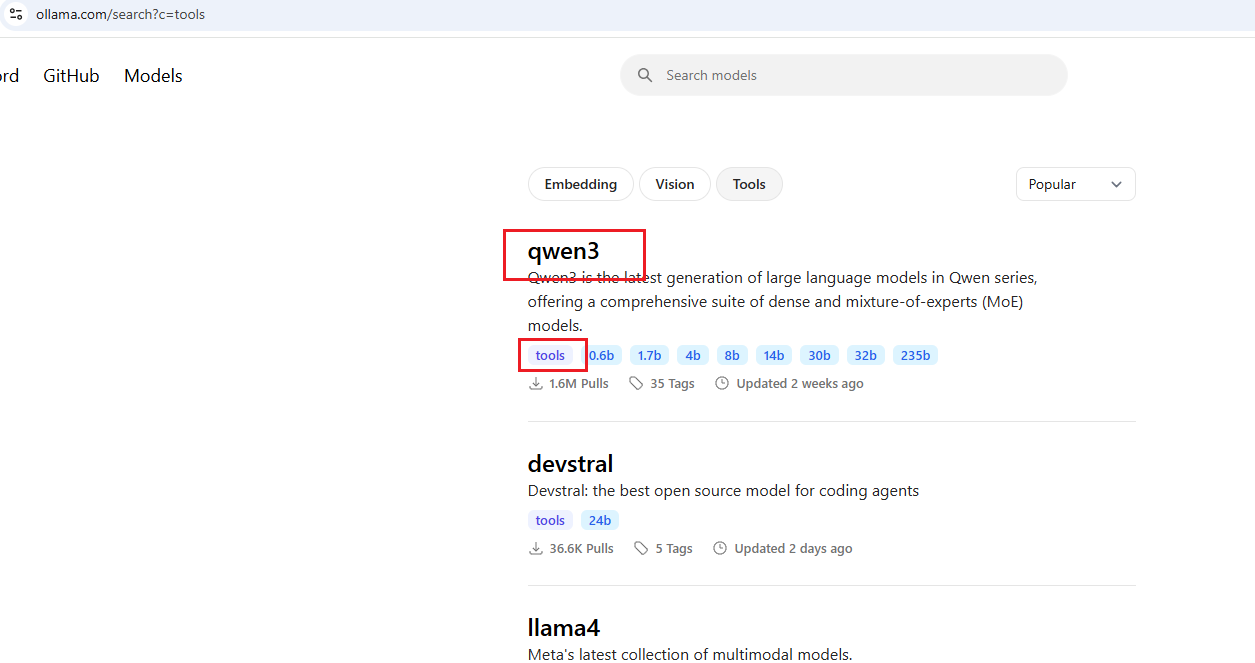Click the "Updated 2 weeks ago" text
Image resolution: width=1255 pixels, height=663 pixels.
point(800,384)
